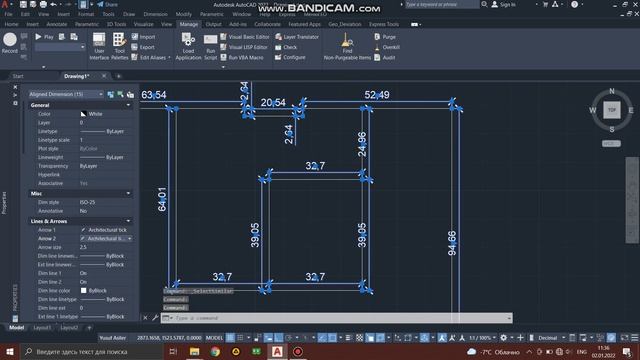Switch to the Output ribbon tab
640x360 pixels.
[x=213, y=24]
